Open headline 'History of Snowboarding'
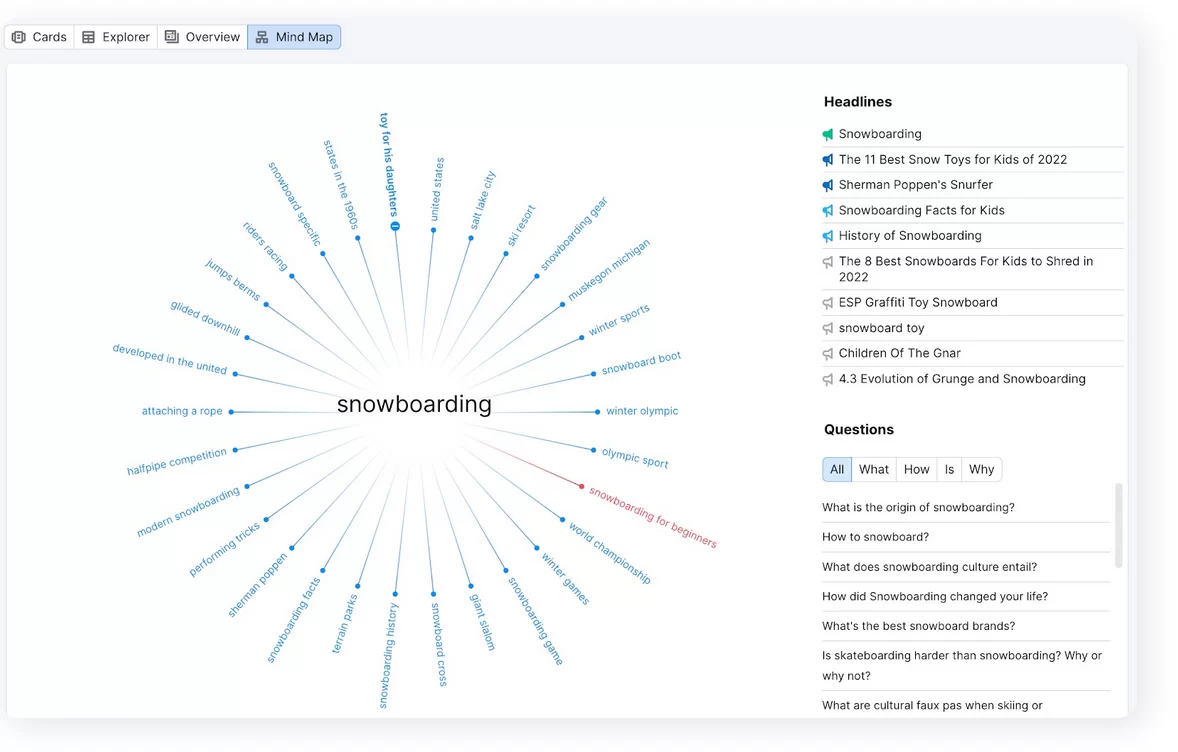The width and height of the screenshot is (1178, 752). [910, 236]
